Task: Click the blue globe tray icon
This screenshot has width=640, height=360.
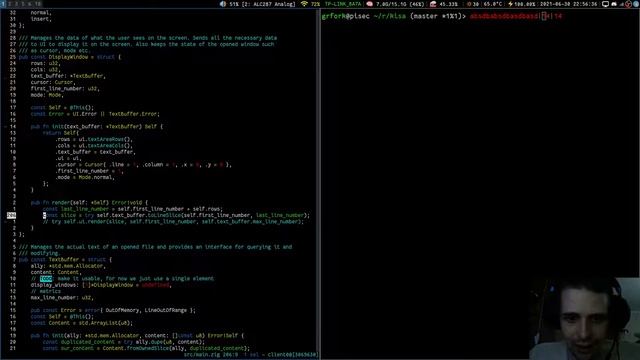Action: (636, 4)
